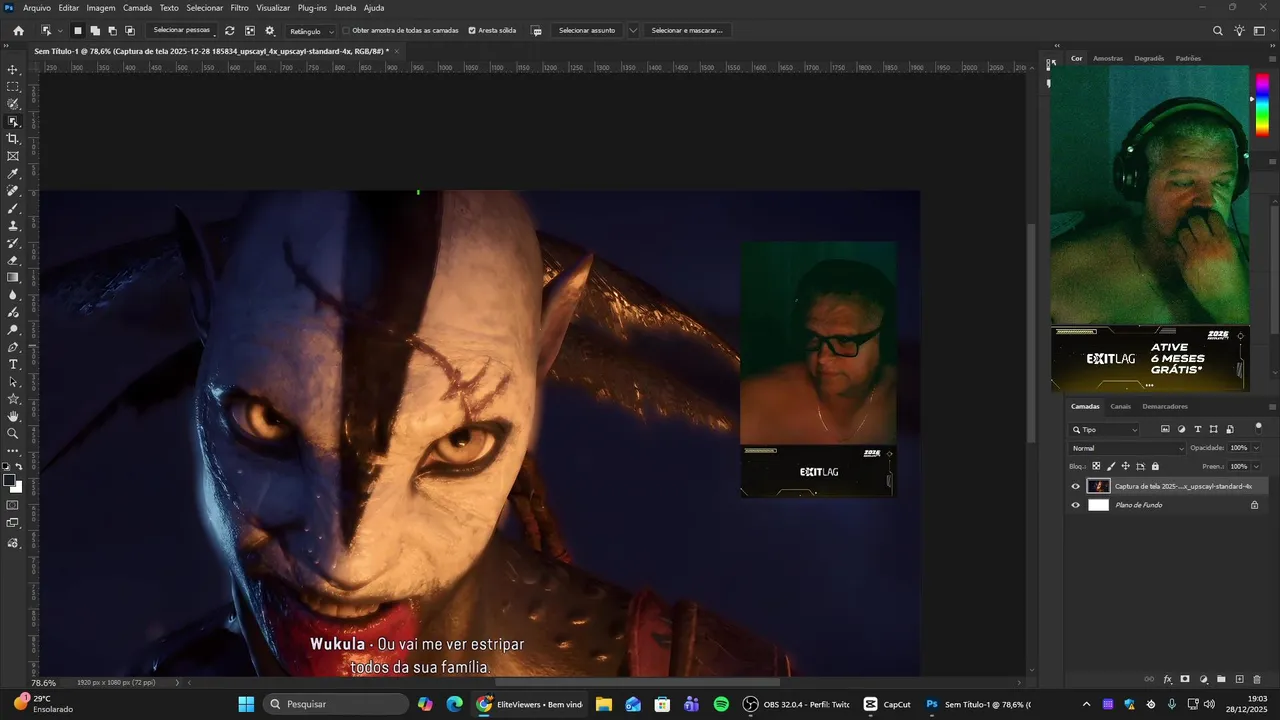Click the 'Selecionar assunto' button
1280x720 pixels.
[587, 31]
